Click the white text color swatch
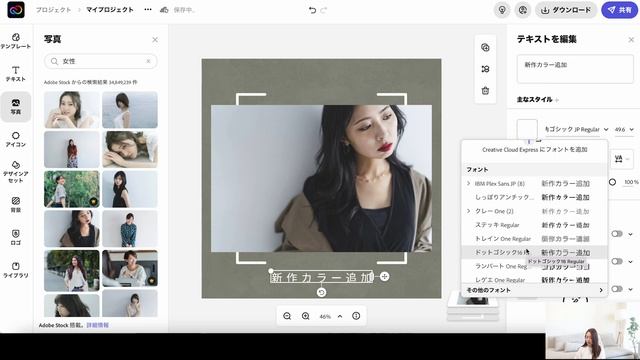The image size is (640, 360). (x=527, y=129)
